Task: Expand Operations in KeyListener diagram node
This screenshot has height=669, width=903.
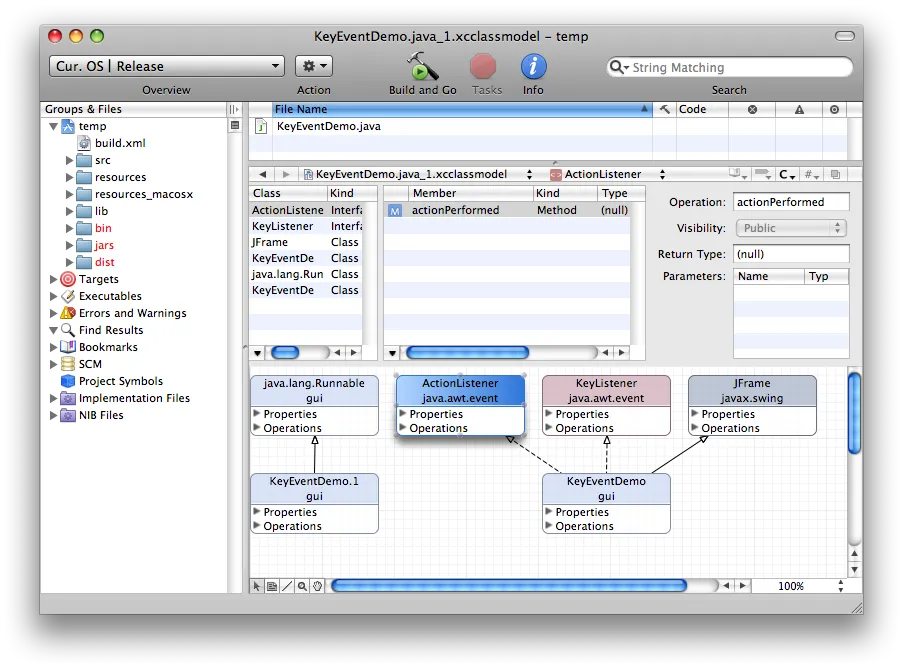Action: point(549,428)
